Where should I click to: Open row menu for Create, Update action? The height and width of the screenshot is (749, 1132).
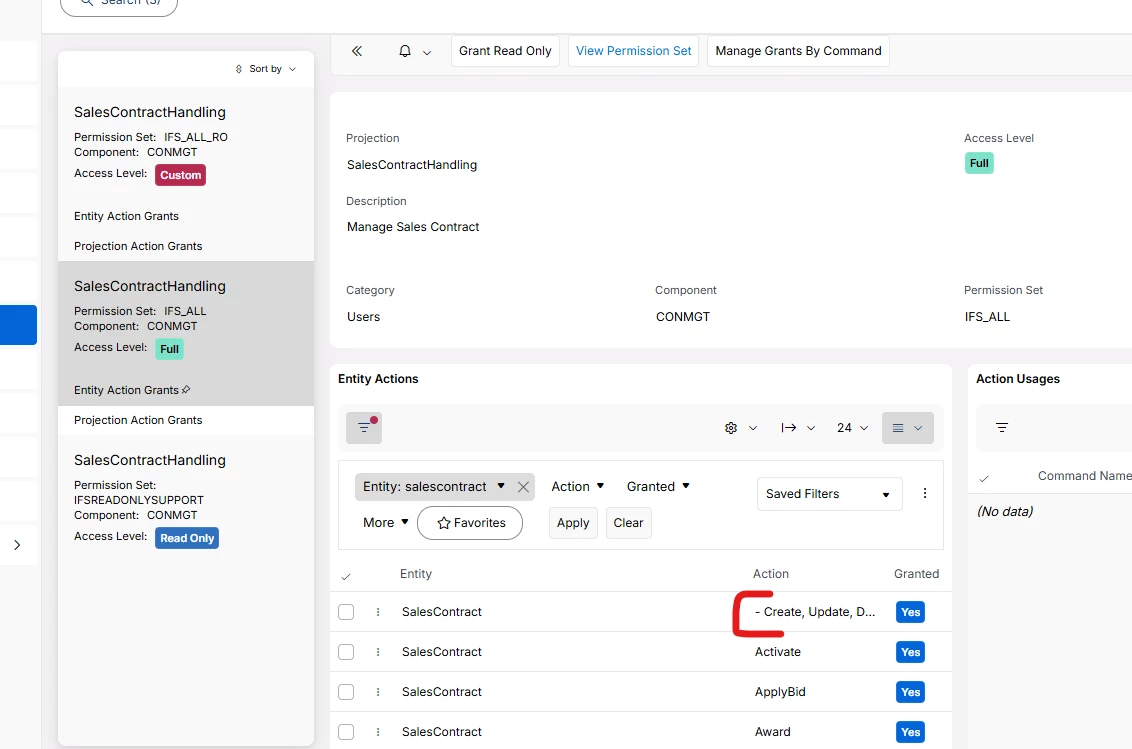[378, 612]
